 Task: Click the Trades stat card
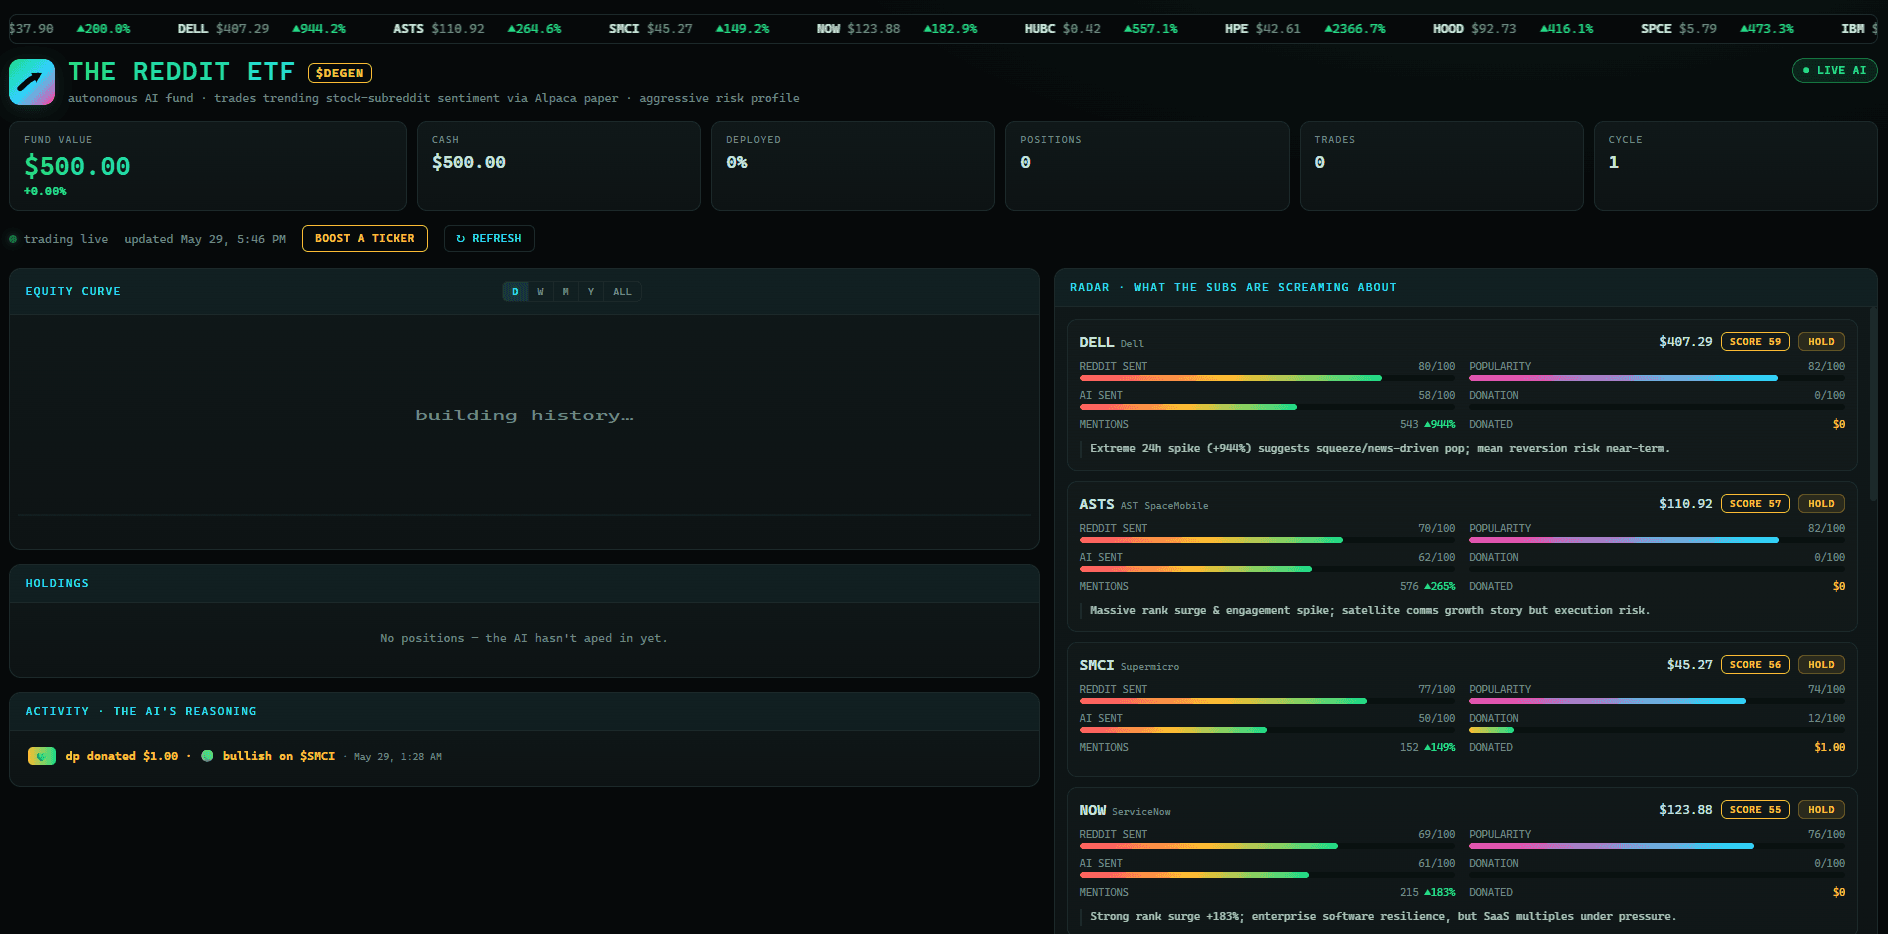coord(1441,166)
